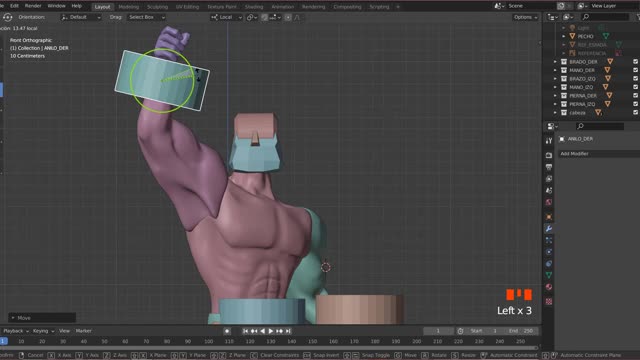Open the Output properties tab
Image resolution: width=640 pixels, height=360 pixels.
[x=549, y=167]
